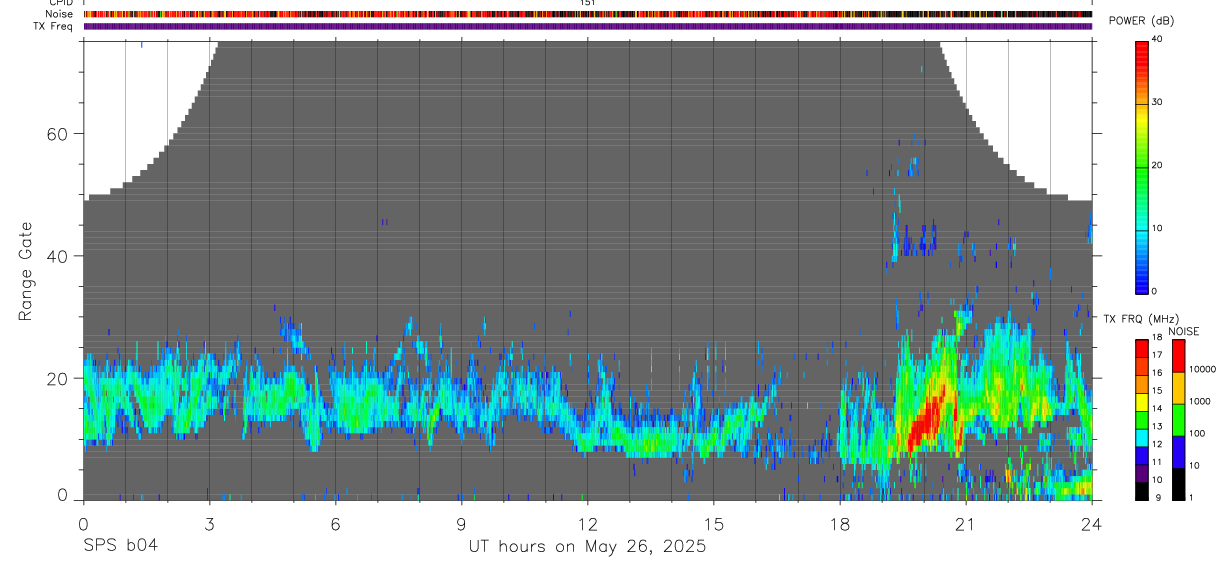Click the Range Gate axis title
The image size is (1228, 567).
(25, 271)
